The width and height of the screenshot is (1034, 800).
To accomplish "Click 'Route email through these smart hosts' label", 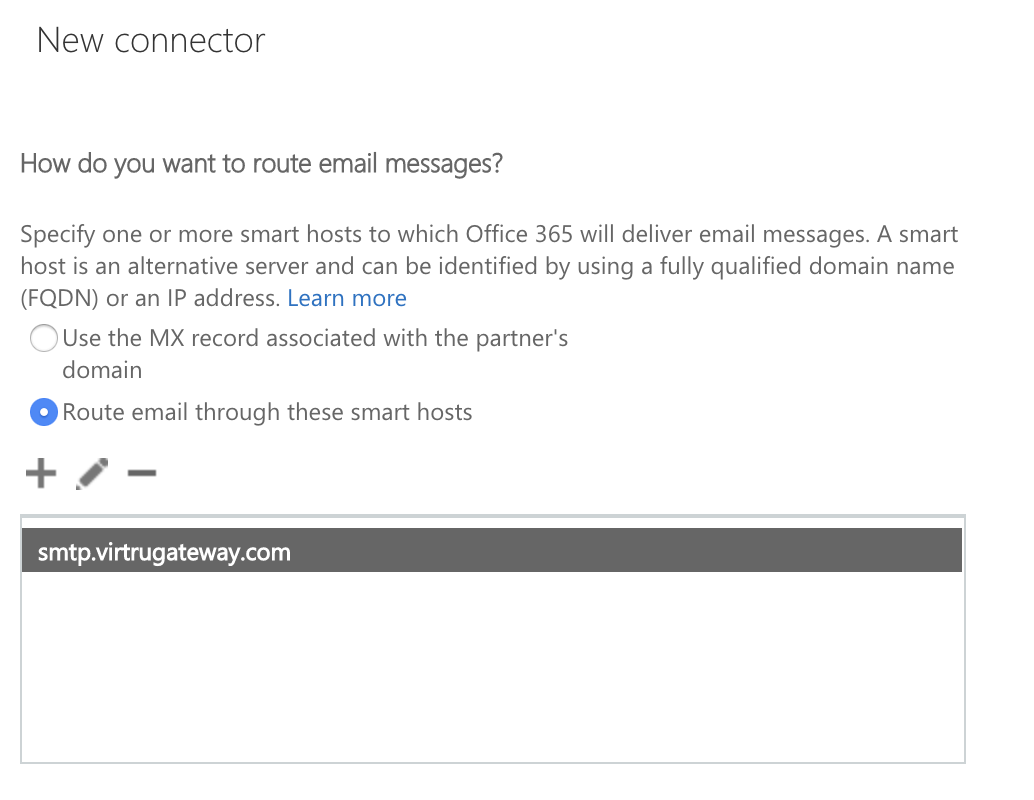I will click(x=267, y=412).
